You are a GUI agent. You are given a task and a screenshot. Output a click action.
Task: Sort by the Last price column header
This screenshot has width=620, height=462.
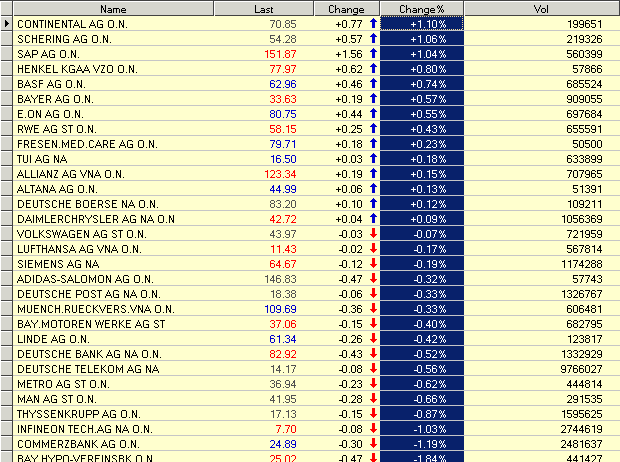264,9
